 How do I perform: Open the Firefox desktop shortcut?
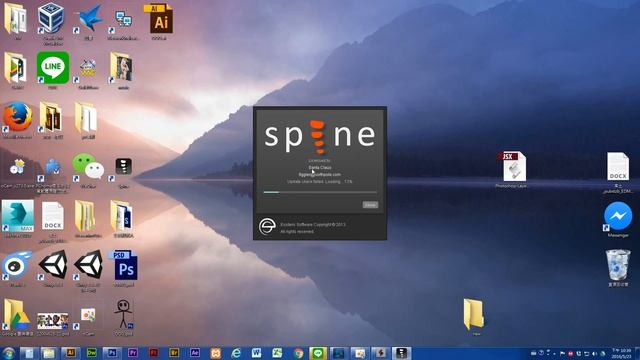point(18,117)
